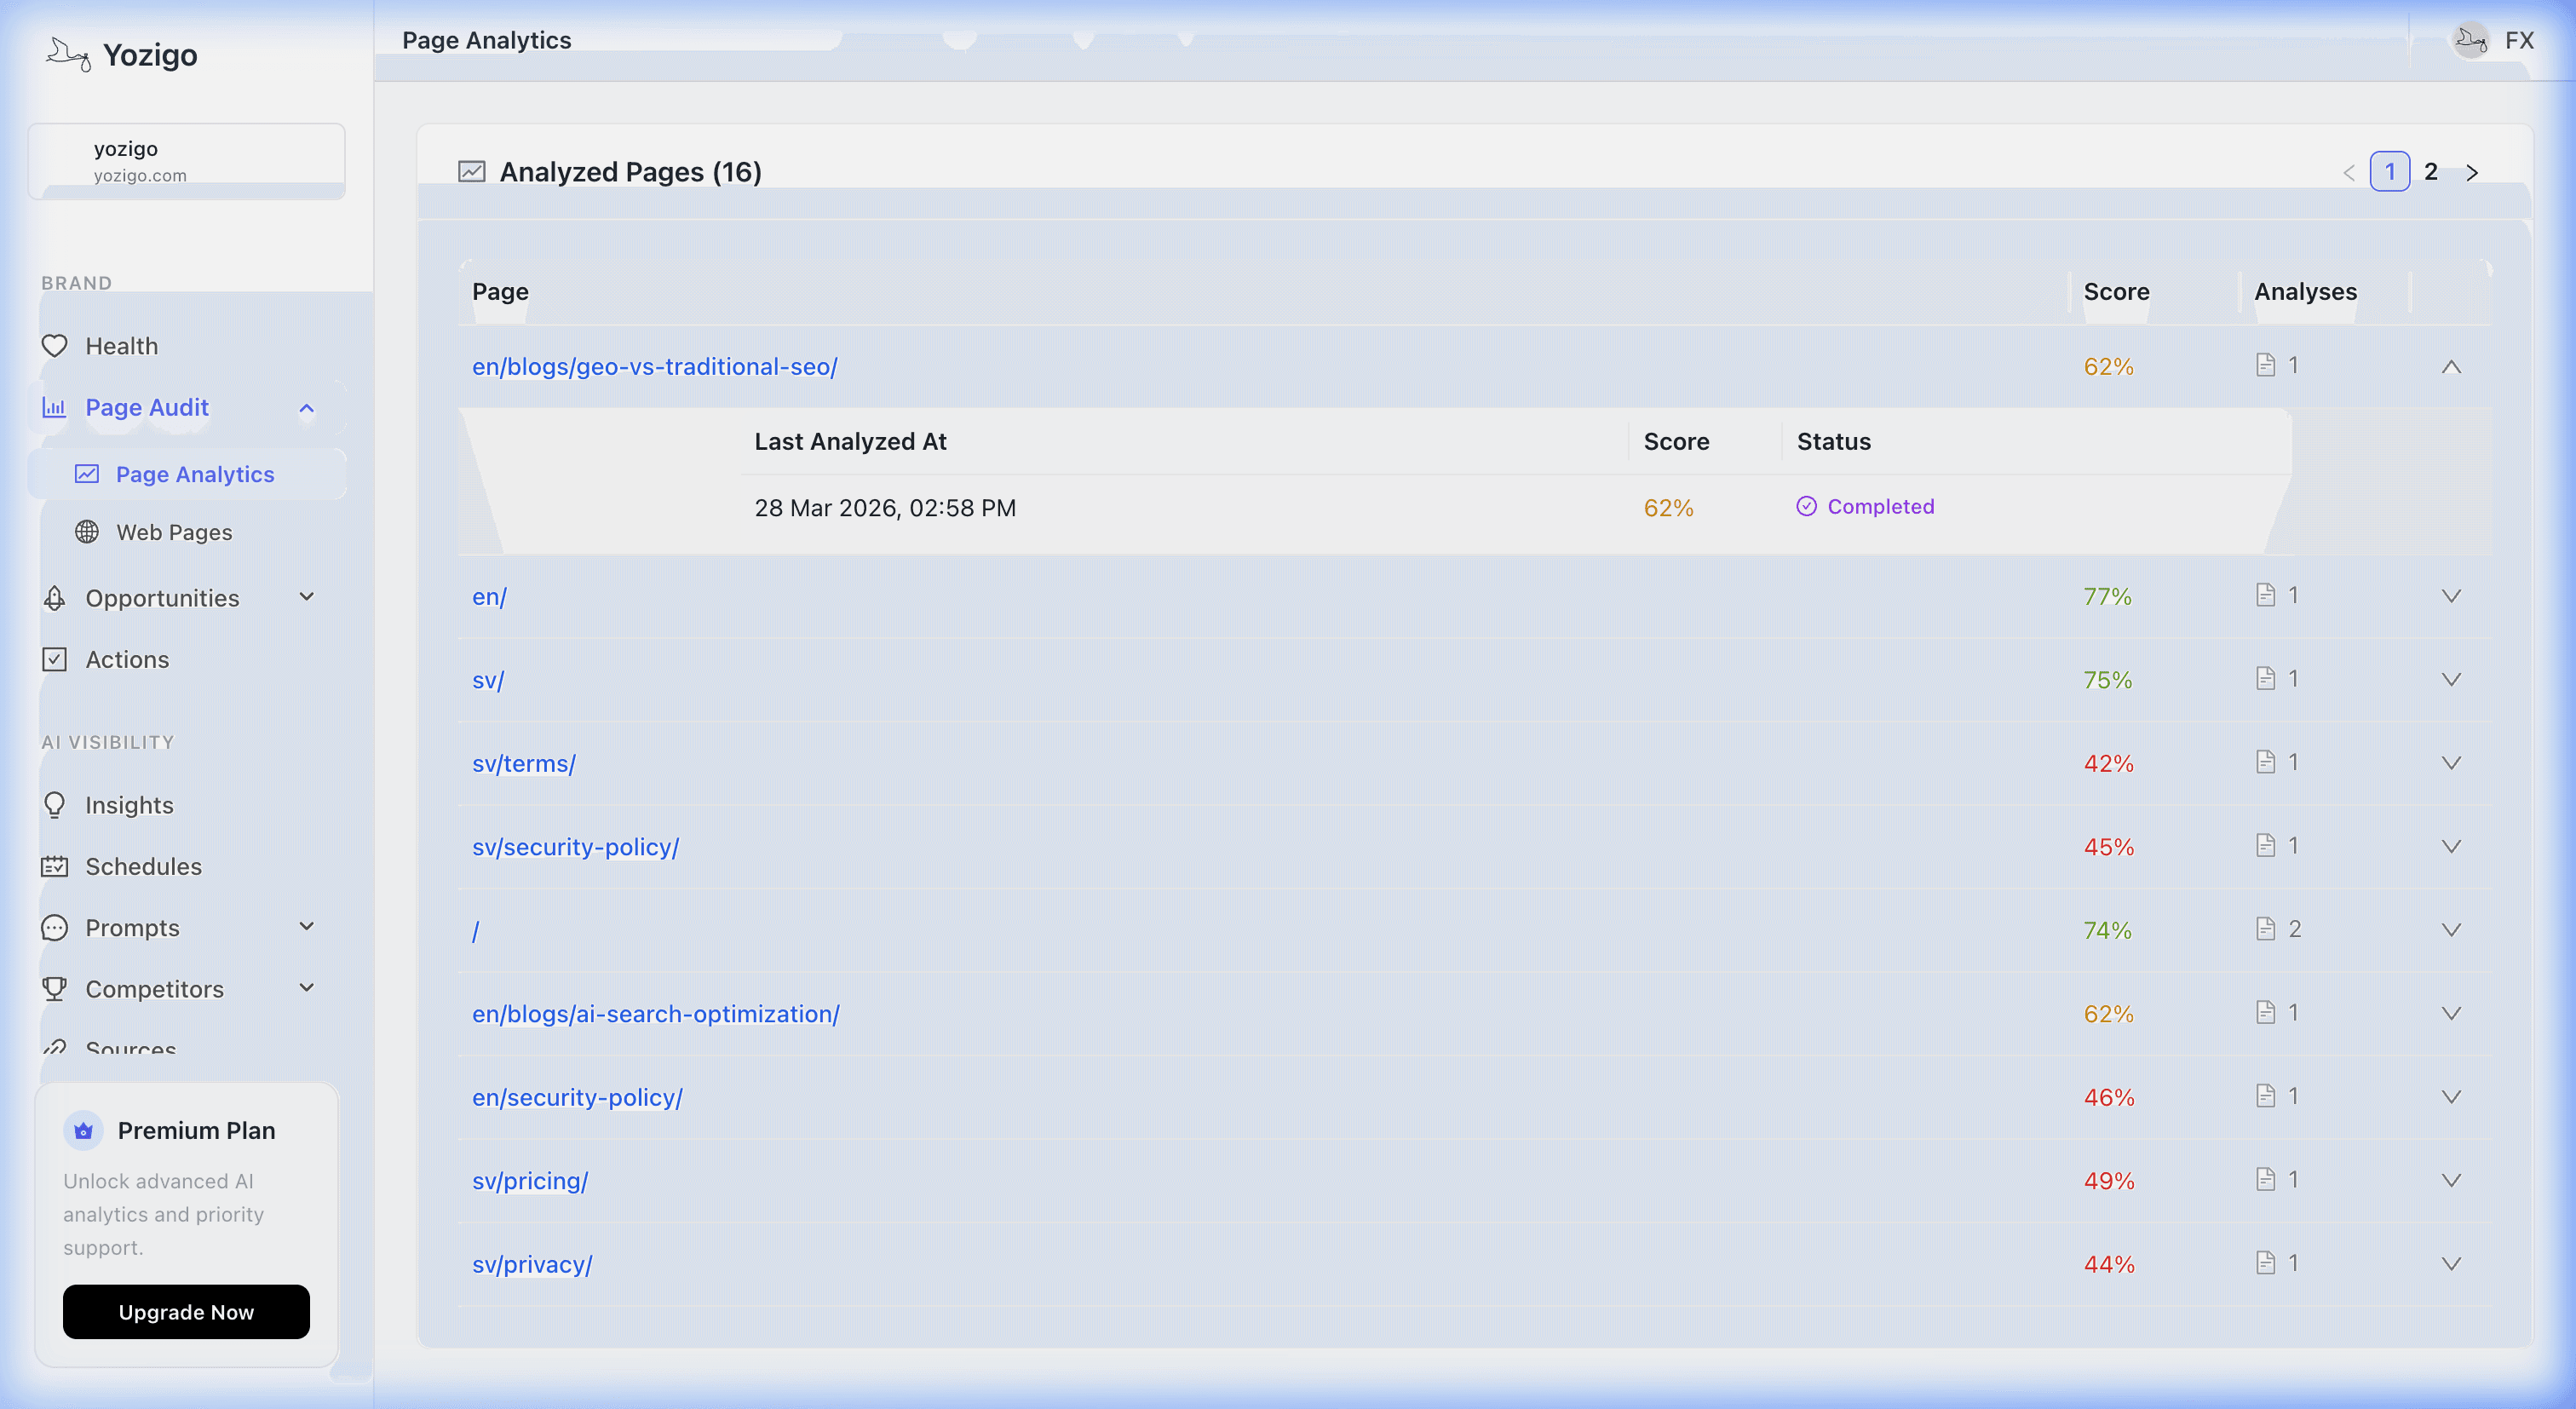
Task: Expand the sv/terms/ analysis details
Action: point(2452,763)
